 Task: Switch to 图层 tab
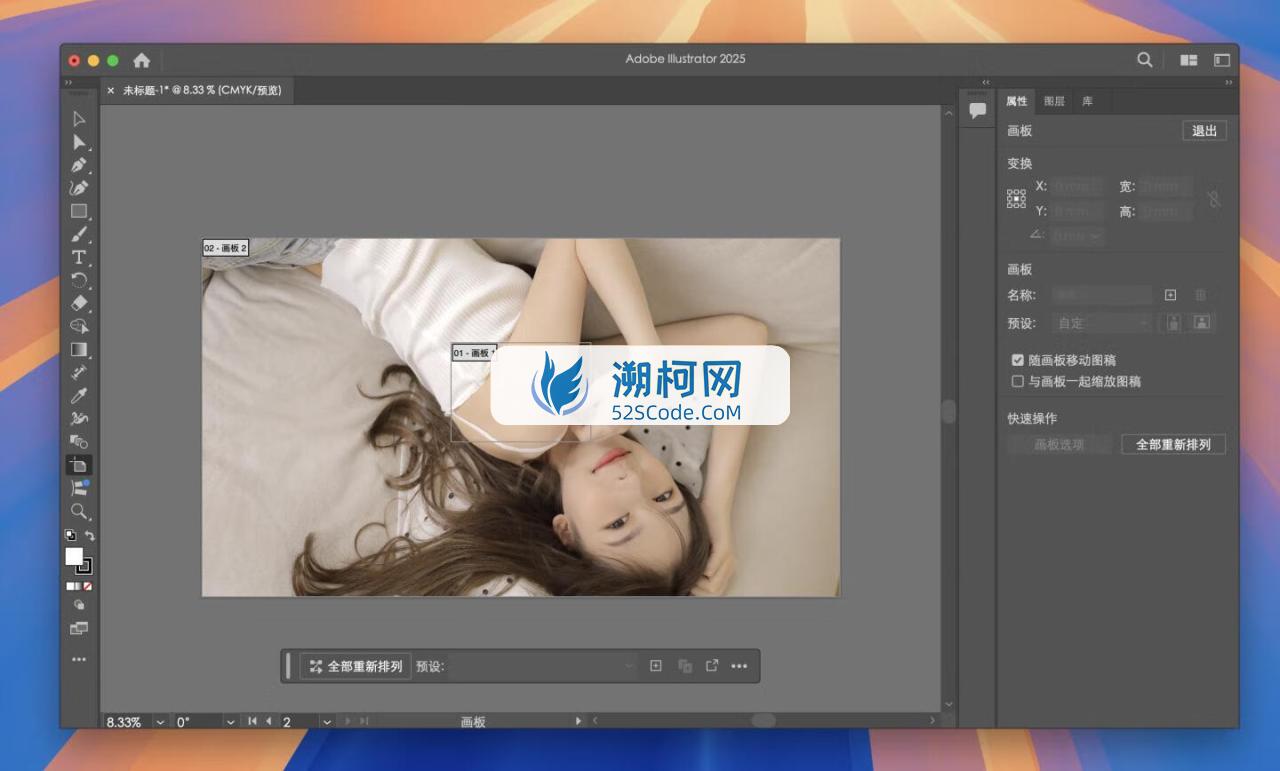tap(1054, 101)
